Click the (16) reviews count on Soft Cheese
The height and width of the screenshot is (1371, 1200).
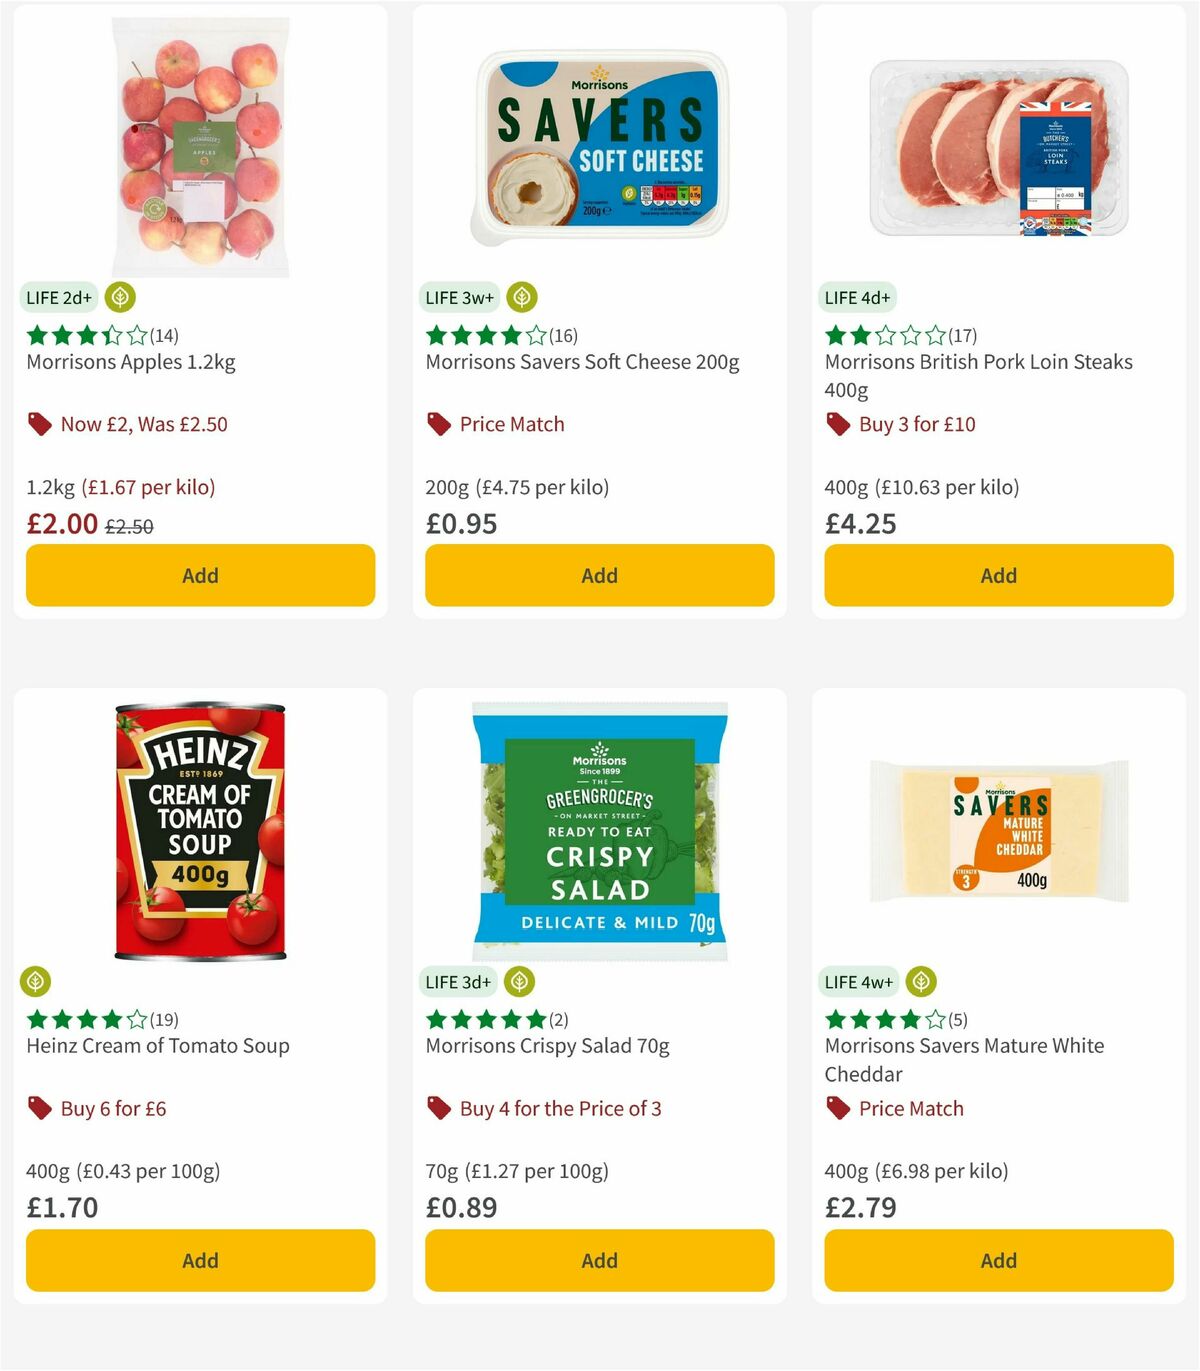tap(561, 335)
